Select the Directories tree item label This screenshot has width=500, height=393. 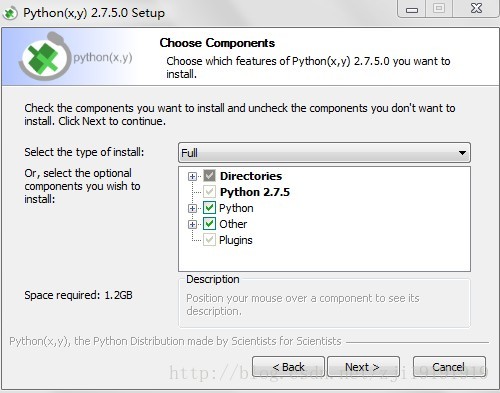coord(251,176)
